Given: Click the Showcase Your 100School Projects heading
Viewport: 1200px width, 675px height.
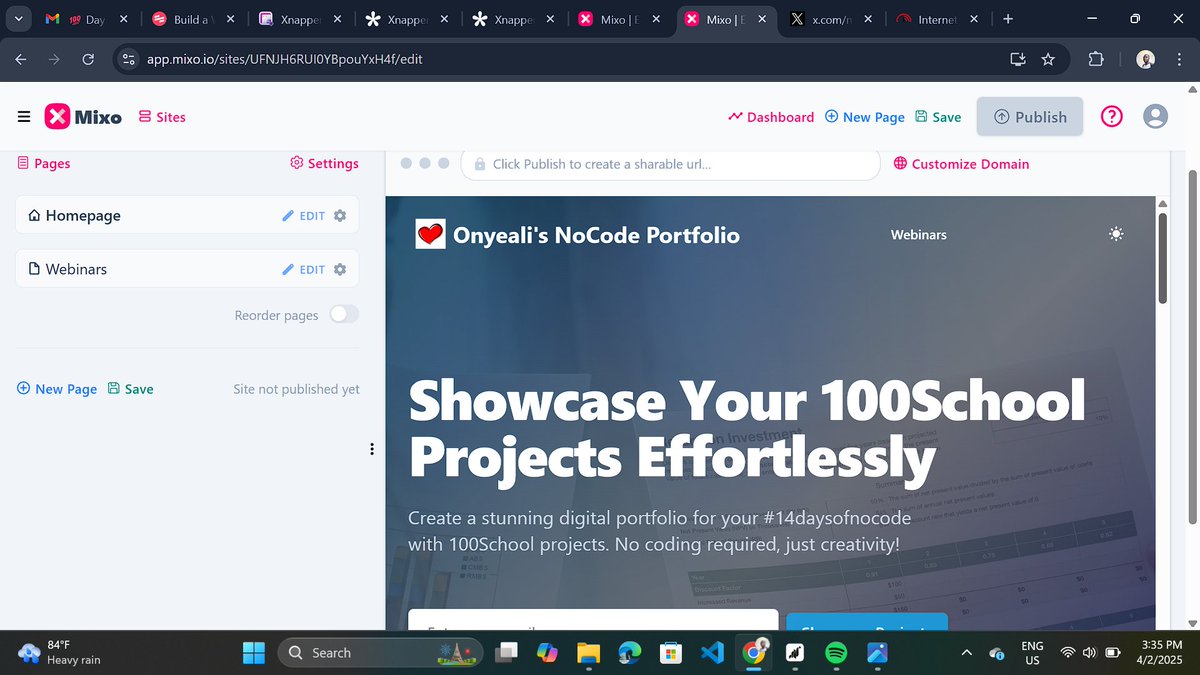Looking at the screenshot, I should (x=747, y=429).
